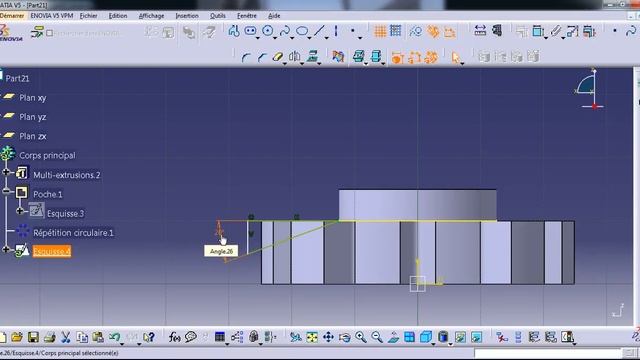The image size is (640, 360).
Task: Save the document with the floppy icon
Action: coord(33,337)
